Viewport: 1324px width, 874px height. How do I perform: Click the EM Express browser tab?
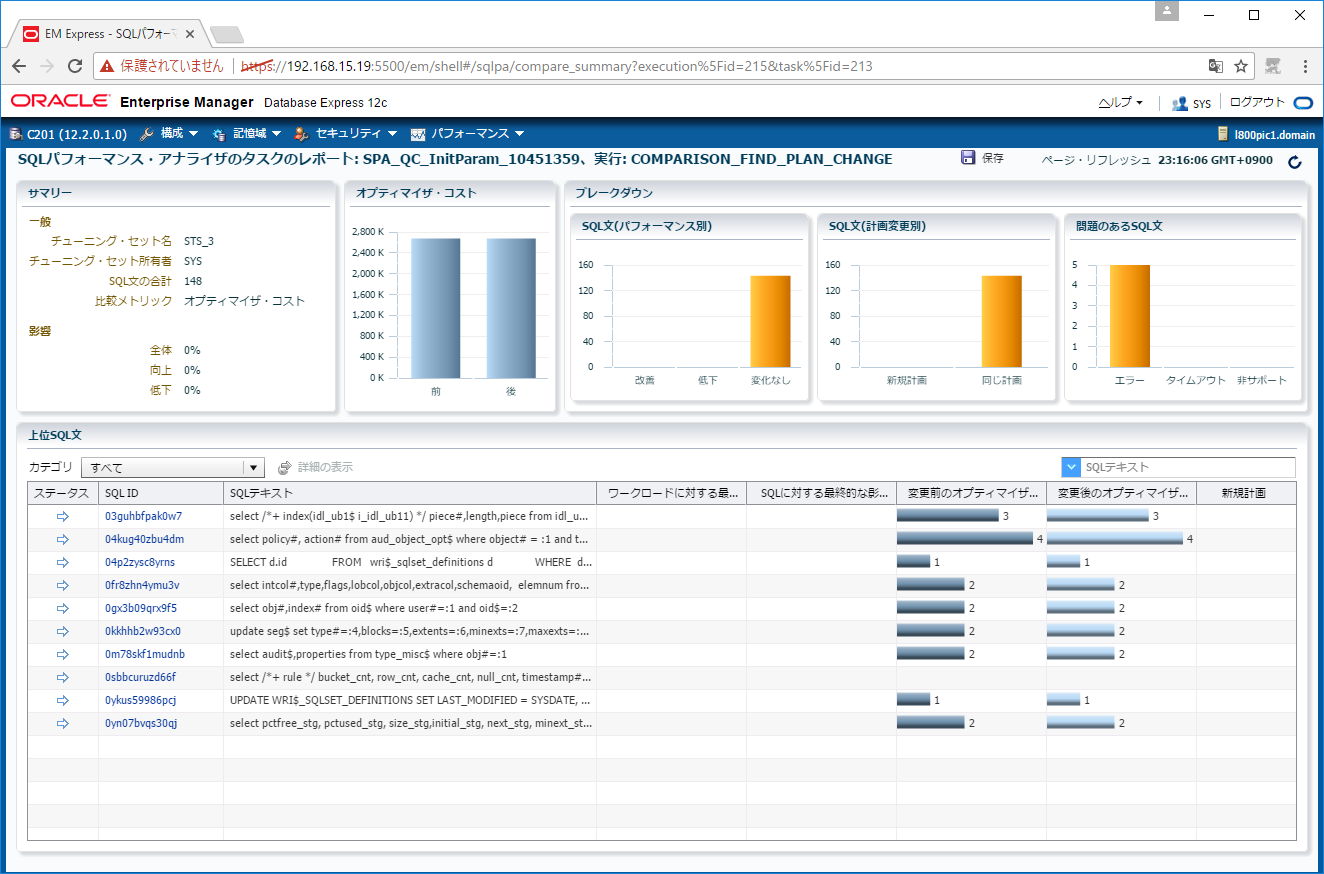coord(109,34)
